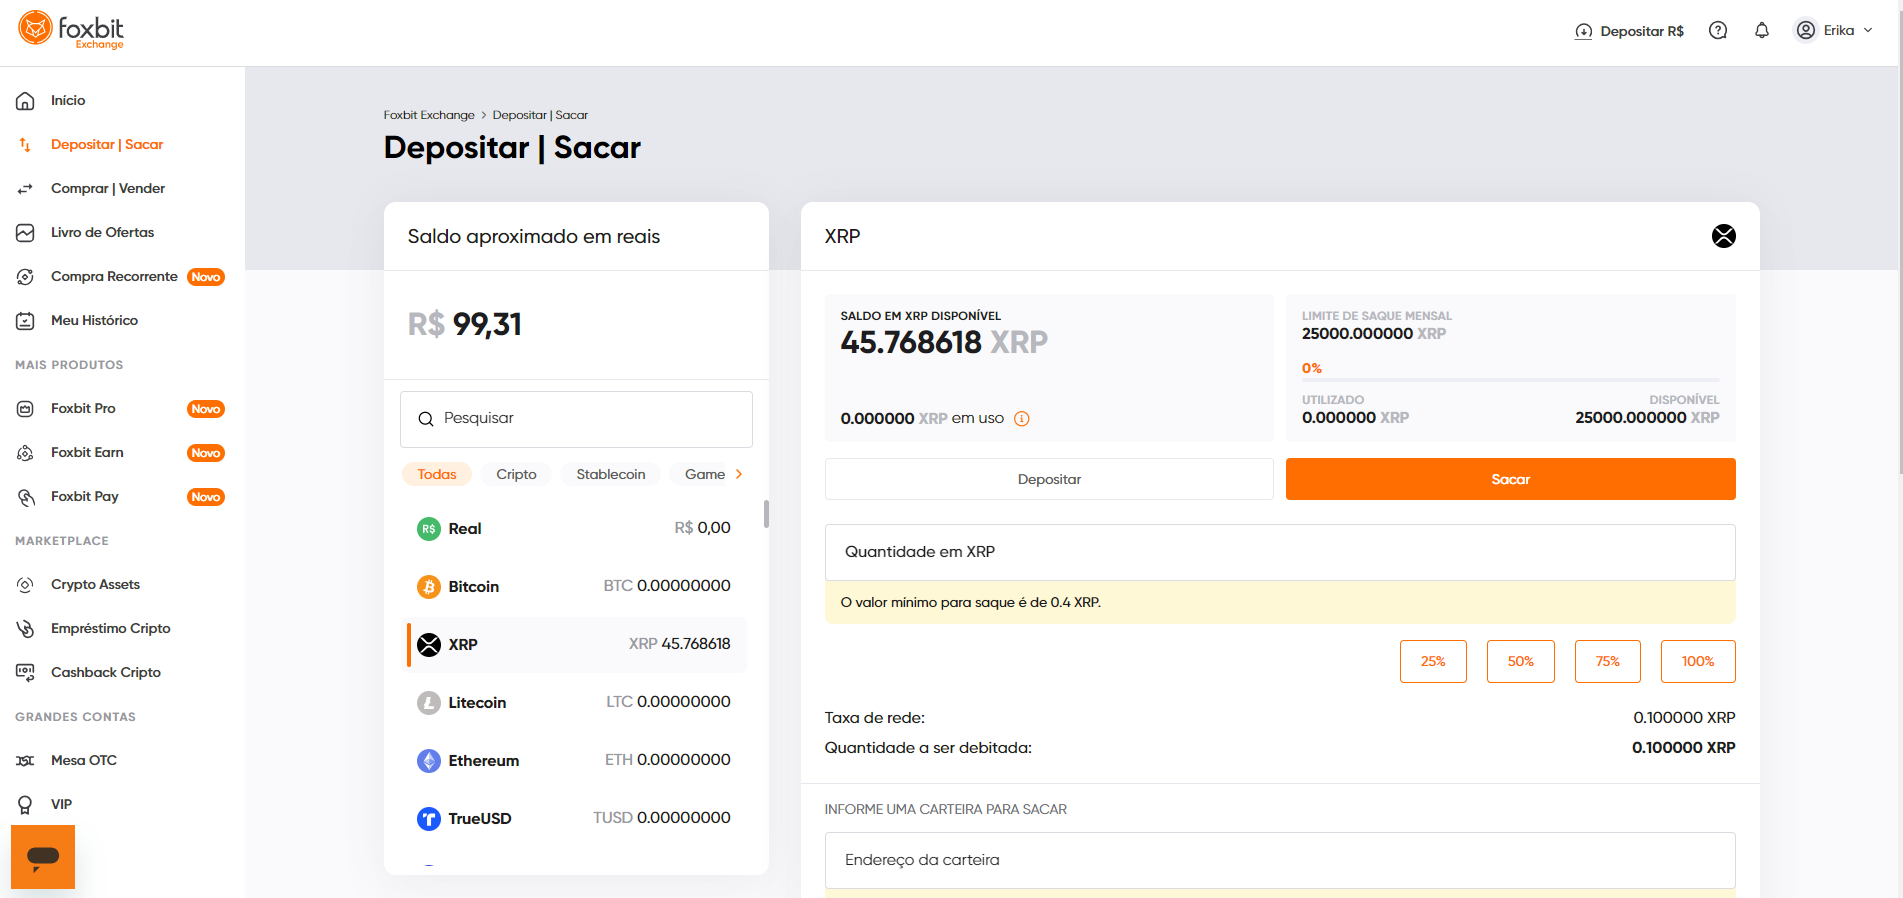Focus the Quantidade em XRP field
Image resolution: width=1903 pixels, height=898 pixels.
pos(1280,553)
